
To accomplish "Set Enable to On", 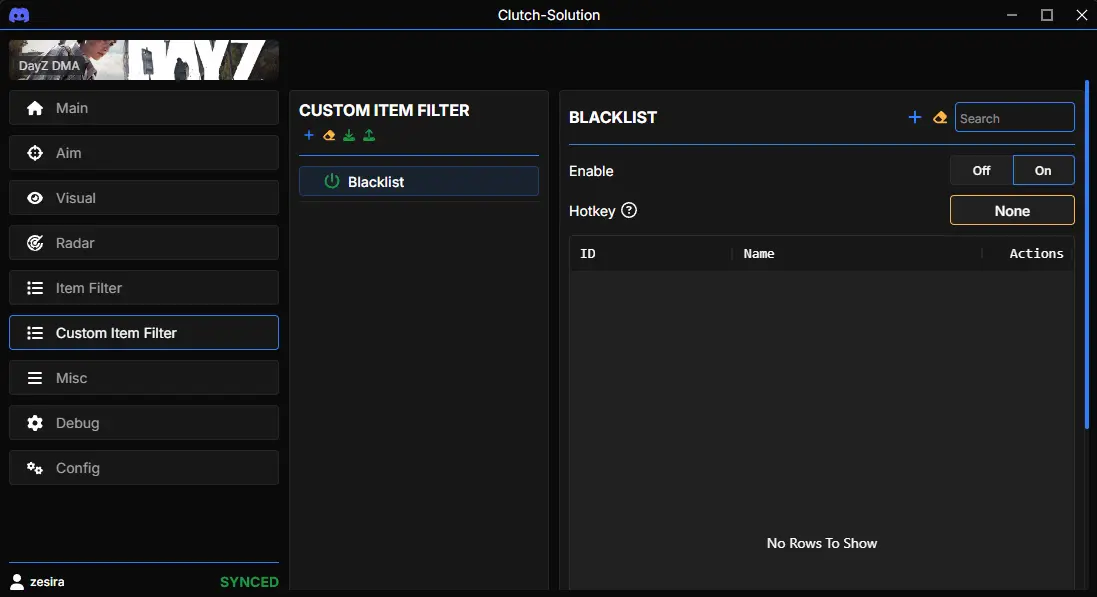I will (x=1043, y=171).
